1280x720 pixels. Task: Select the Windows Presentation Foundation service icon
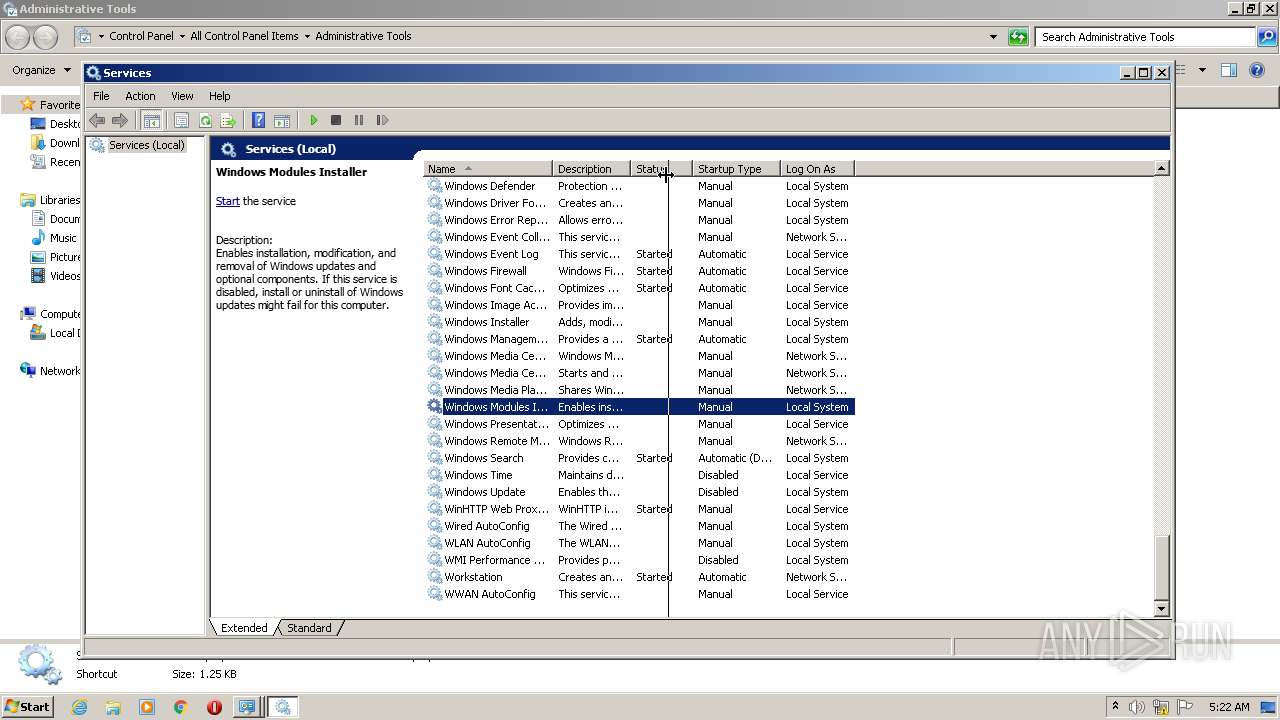tap(434, 424)
